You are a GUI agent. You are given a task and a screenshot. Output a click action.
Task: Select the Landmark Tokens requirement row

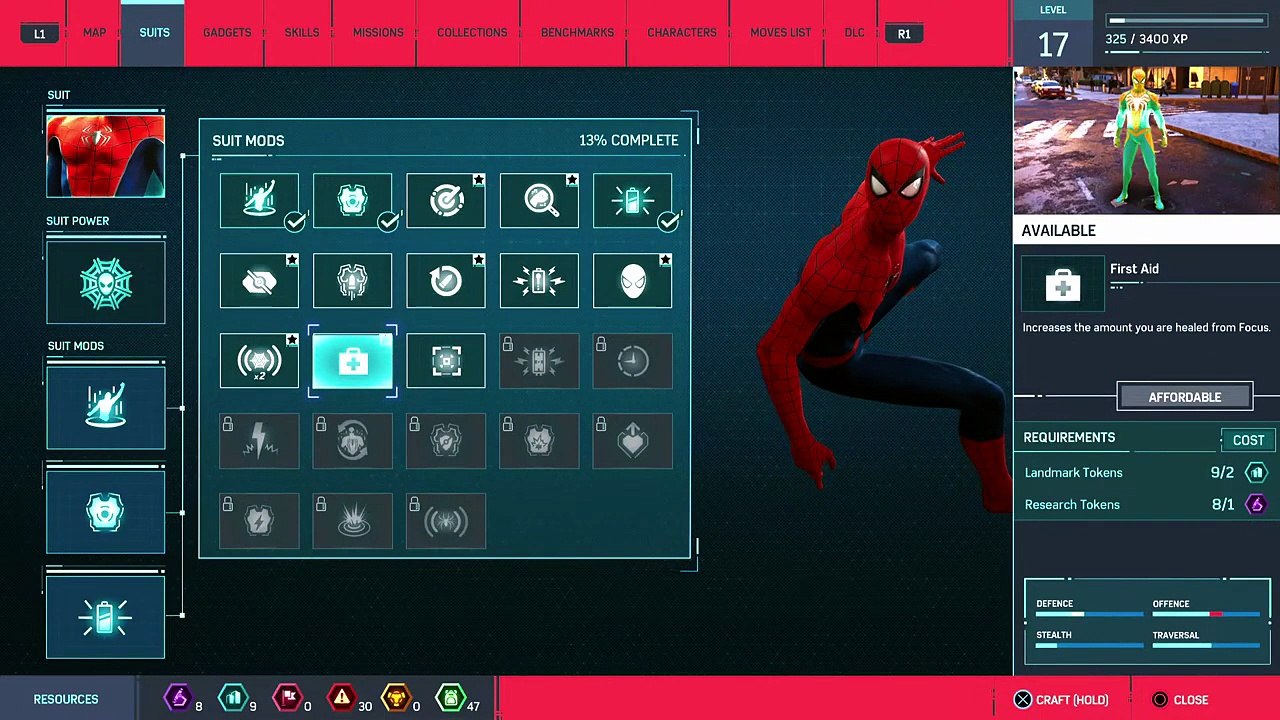(x=1147, y=473)
